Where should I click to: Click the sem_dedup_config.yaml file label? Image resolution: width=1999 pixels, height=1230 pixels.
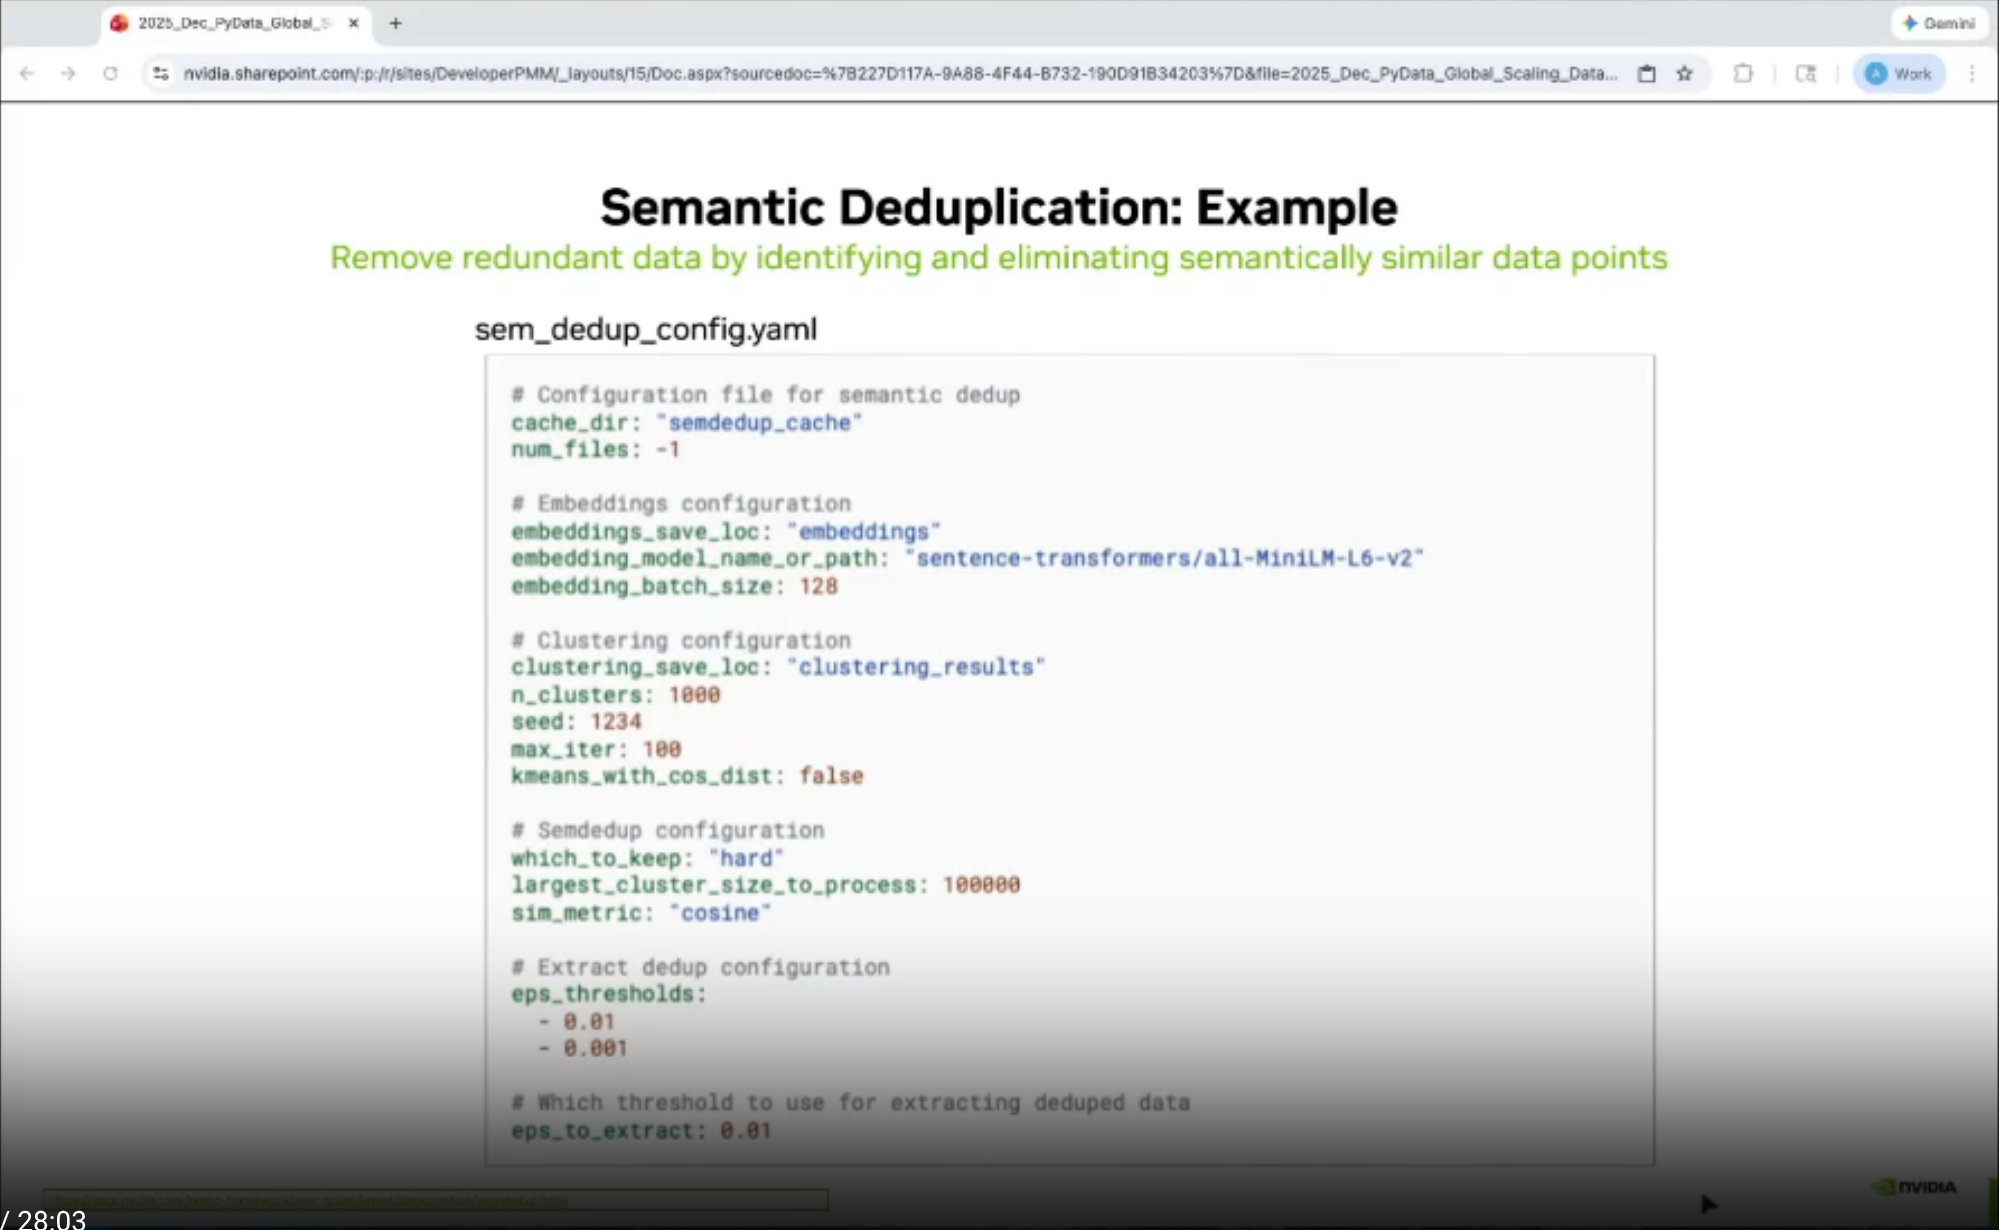pyautogui.click(x=645, y=329)
